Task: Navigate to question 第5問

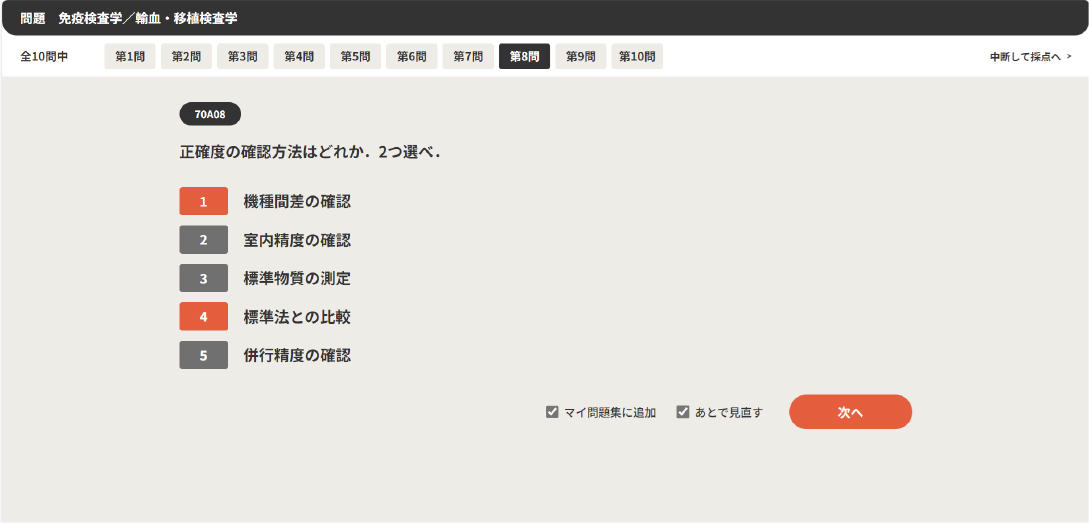Action: (355, 57)
